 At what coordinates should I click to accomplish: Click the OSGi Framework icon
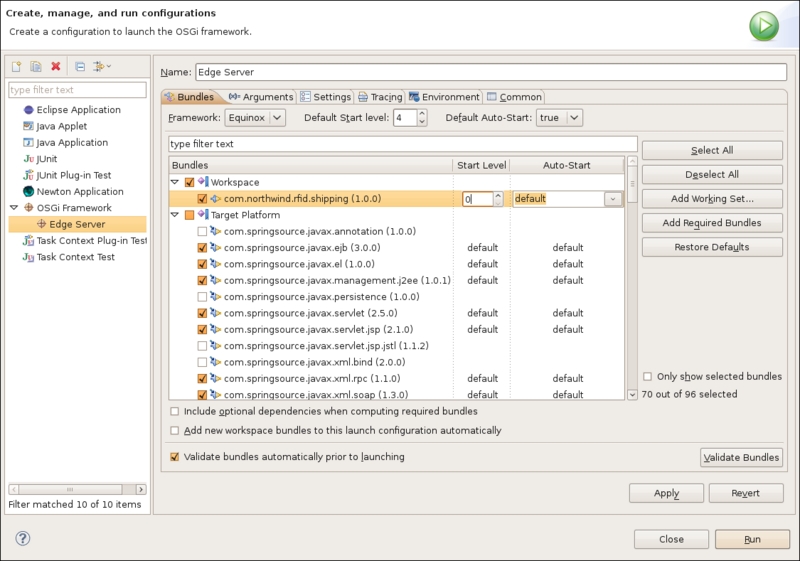coord(29,208)
